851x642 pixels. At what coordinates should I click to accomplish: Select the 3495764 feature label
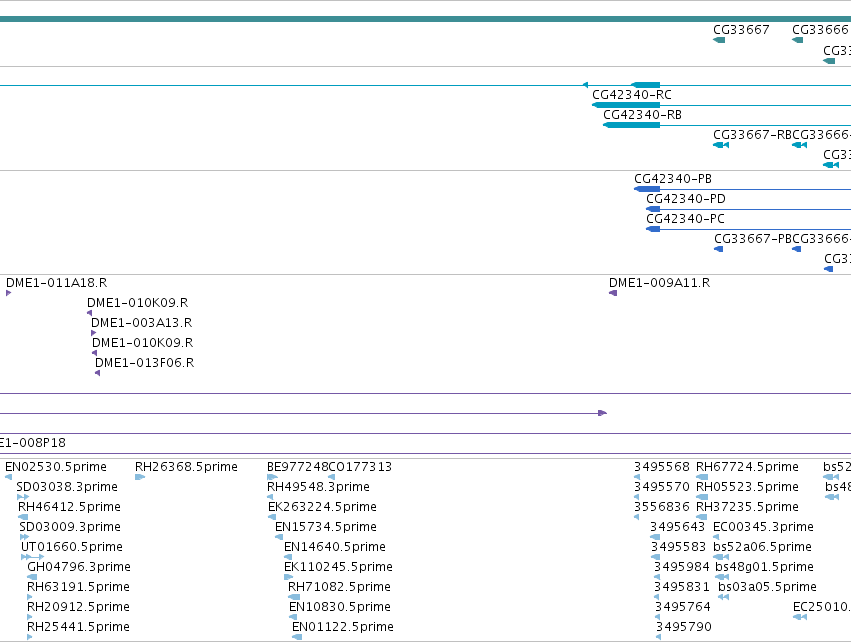click(683, 607)
